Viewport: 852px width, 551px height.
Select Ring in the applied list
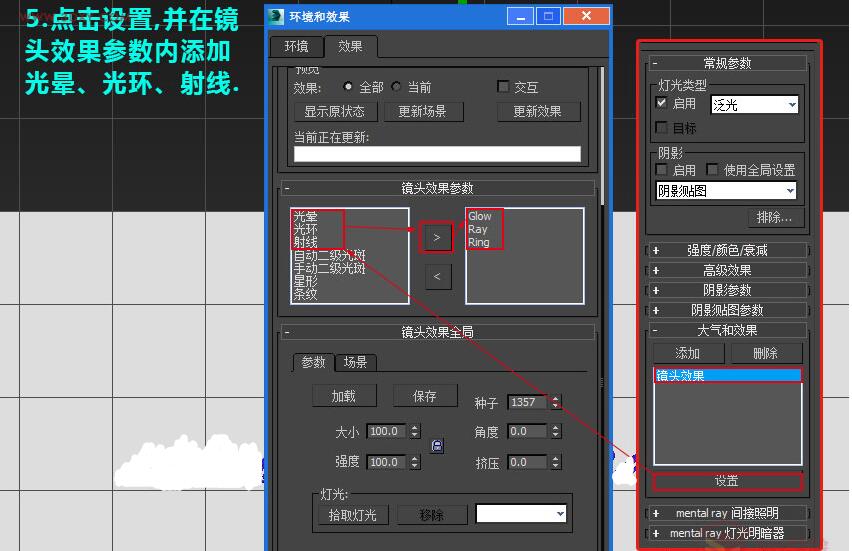(x=479, y=242)
